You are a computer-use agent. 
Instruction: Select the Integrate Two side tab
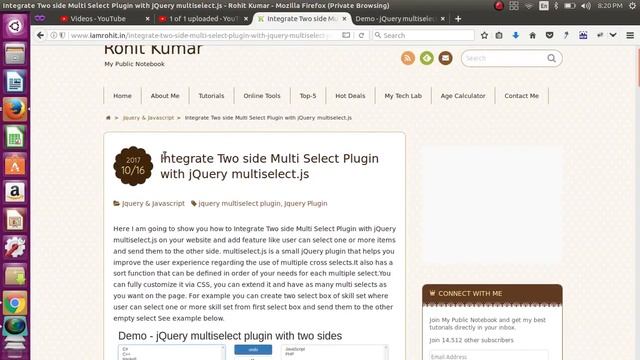tap(302, 19)
